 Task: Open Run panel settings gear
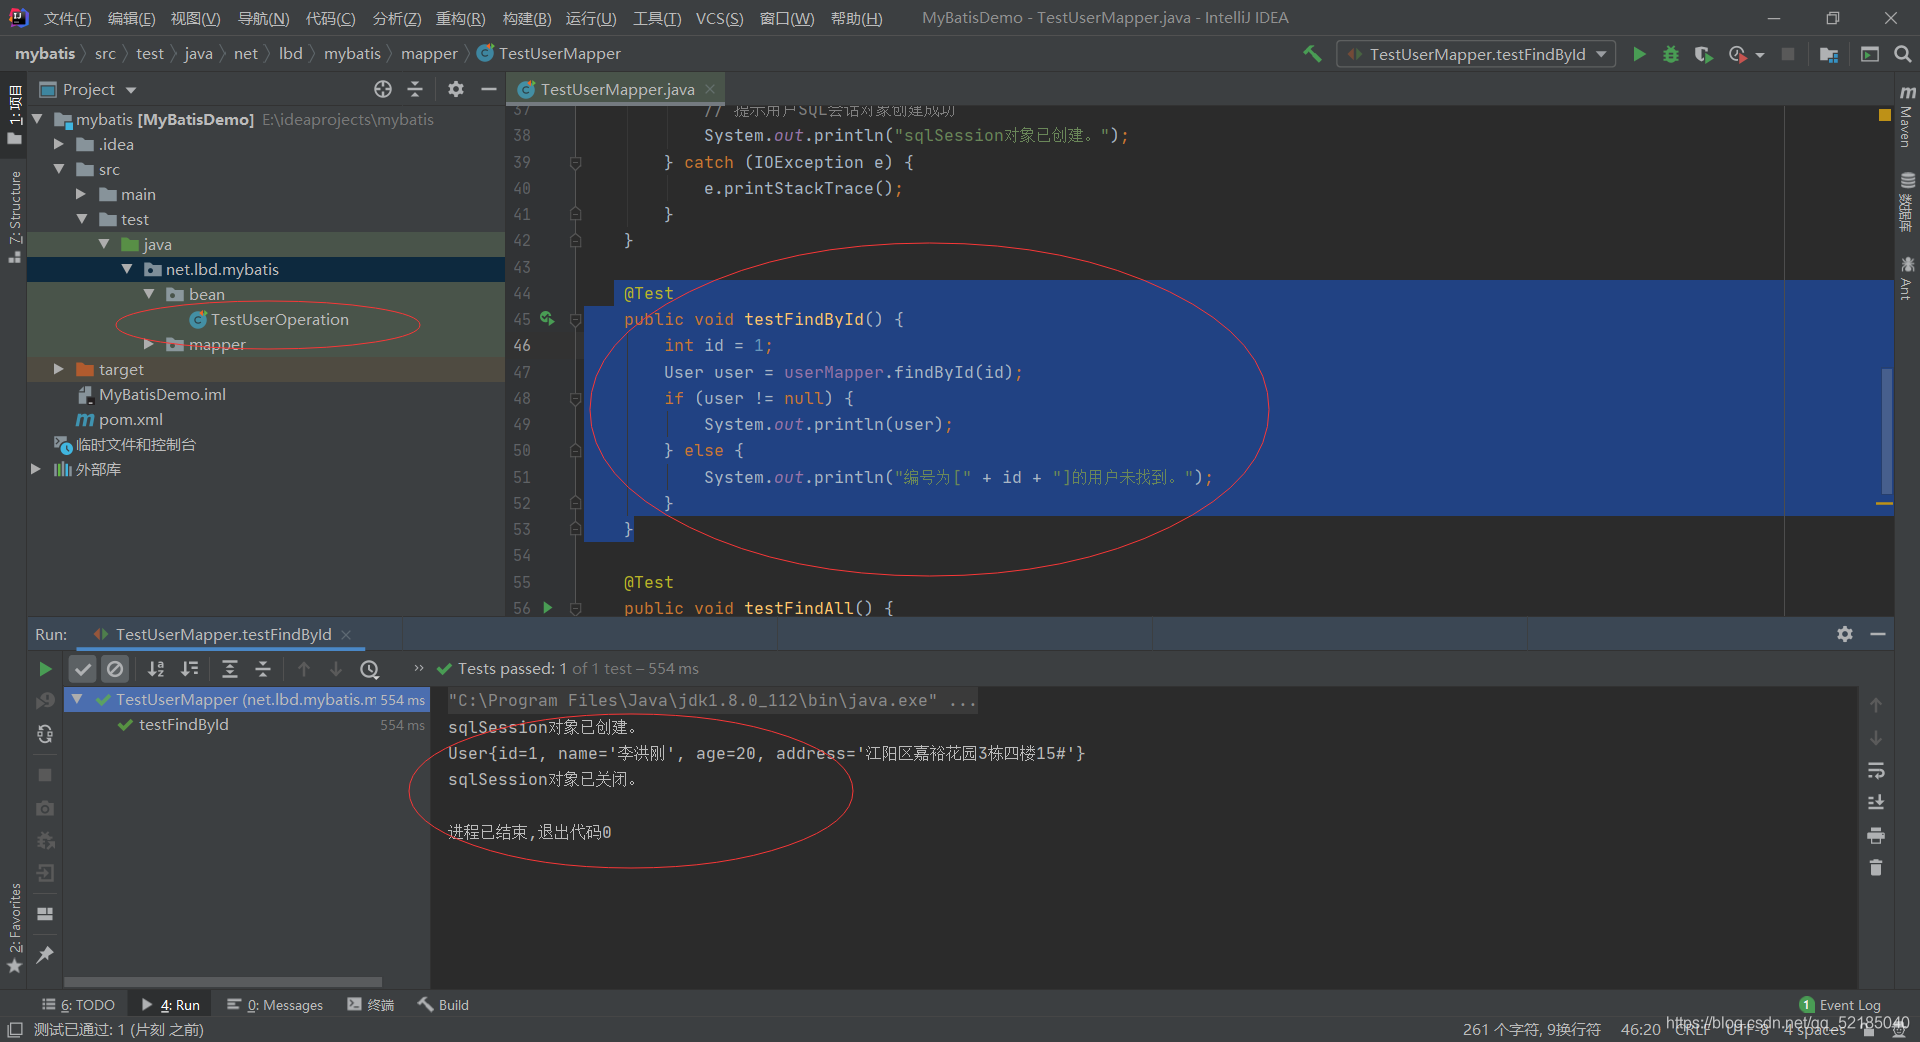(x=1845, y=634)
